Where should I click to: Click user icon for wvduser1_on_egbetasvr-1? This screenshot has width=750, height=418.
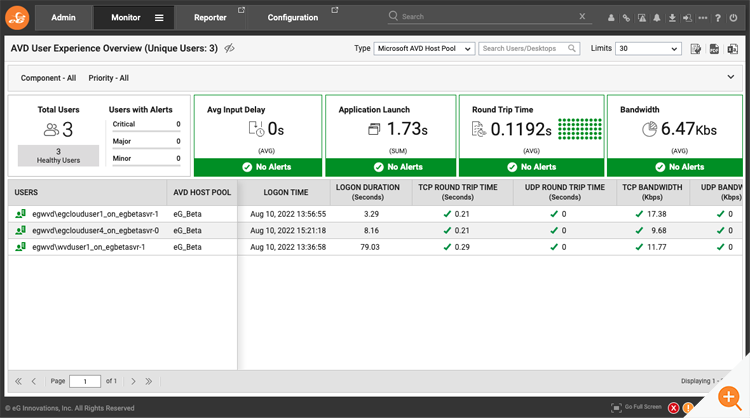coord(21,247)
